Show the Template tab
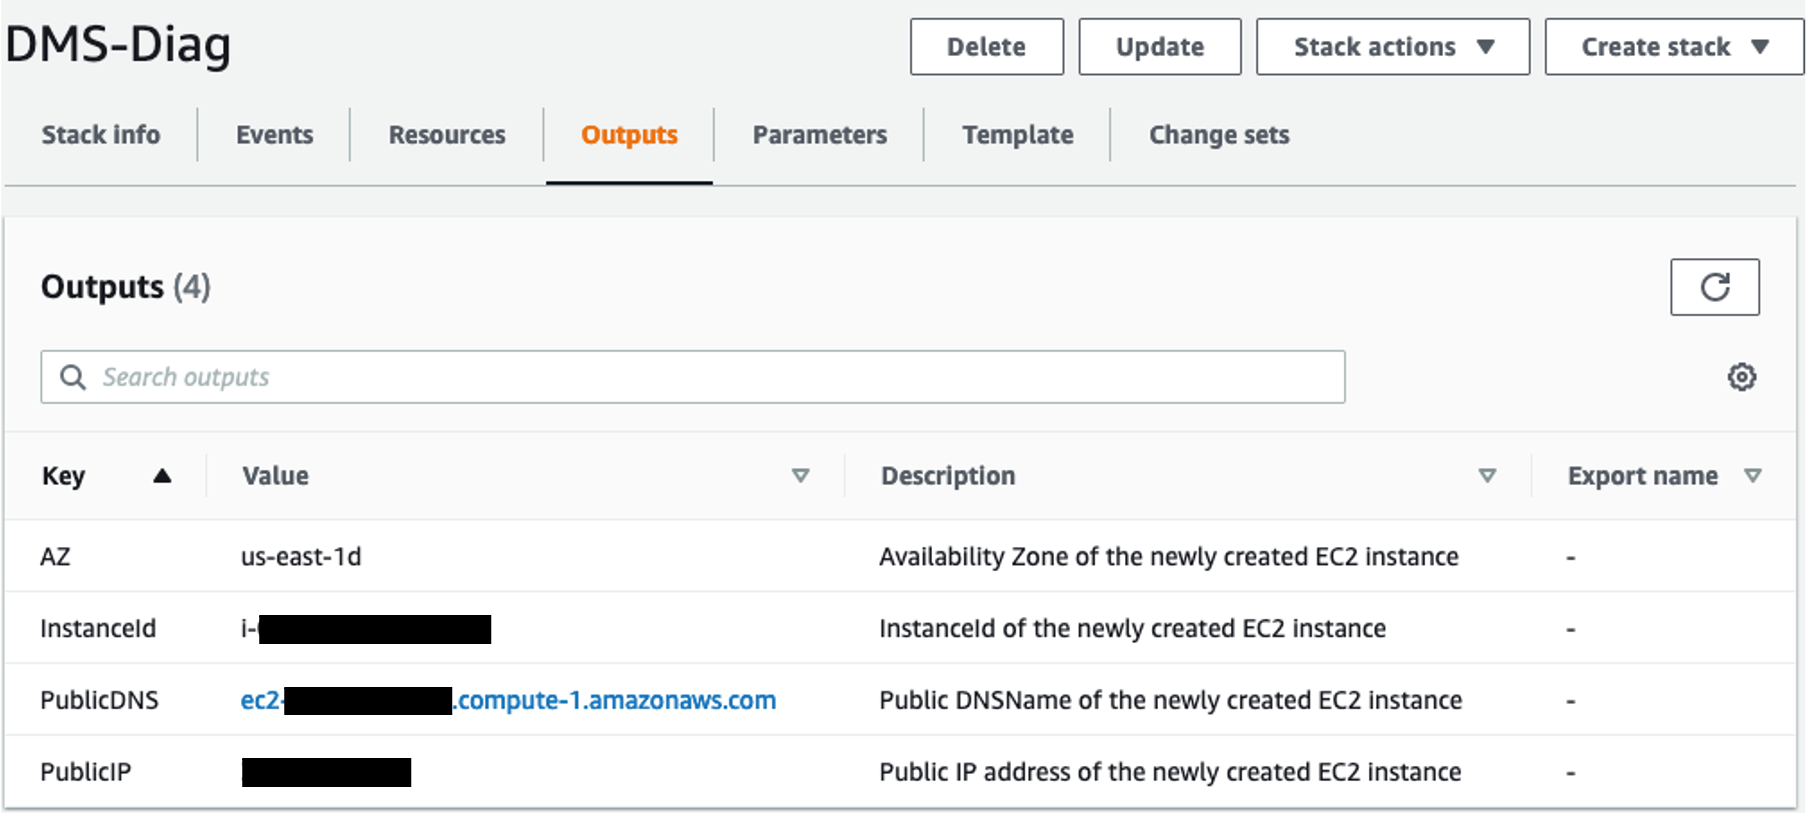The image size is (1806, 814). (x=1017, y=135)
